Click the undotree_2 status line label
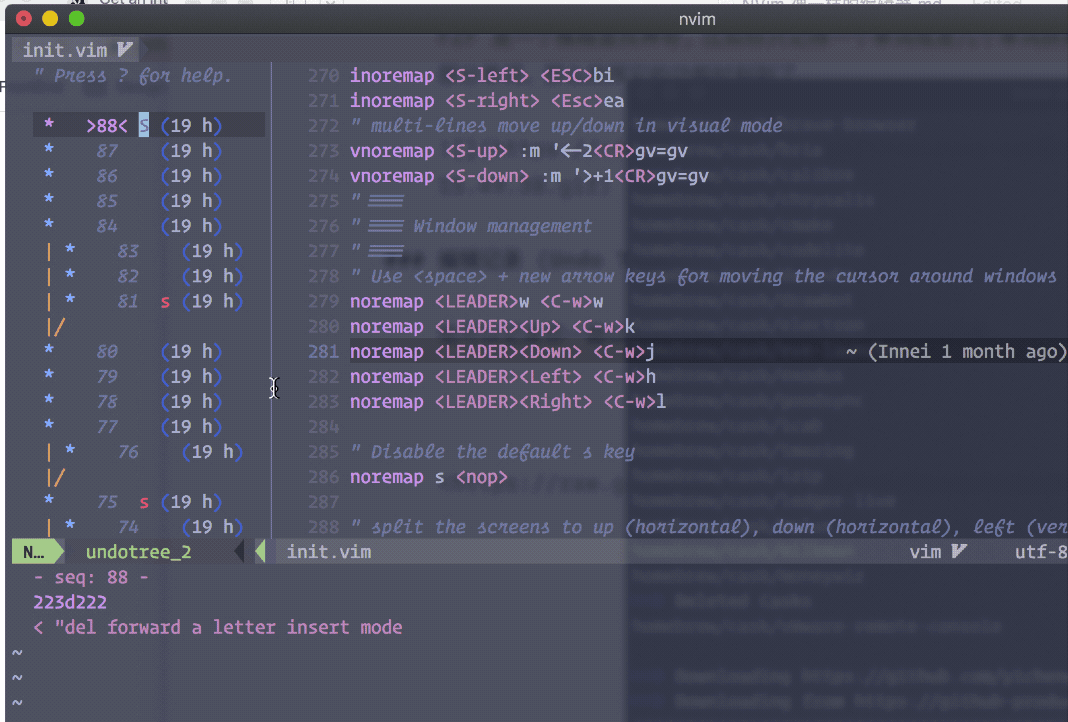The width and height of the screenshot is (1068, 722). point(138,552)
